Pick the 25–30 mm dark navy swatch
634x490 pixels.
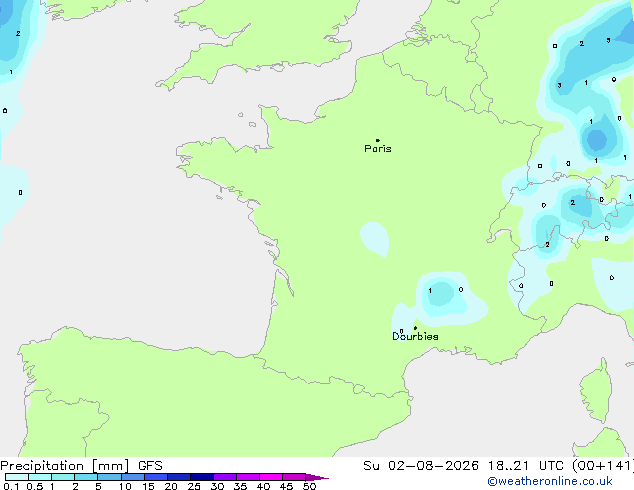(x=202, y=477)
